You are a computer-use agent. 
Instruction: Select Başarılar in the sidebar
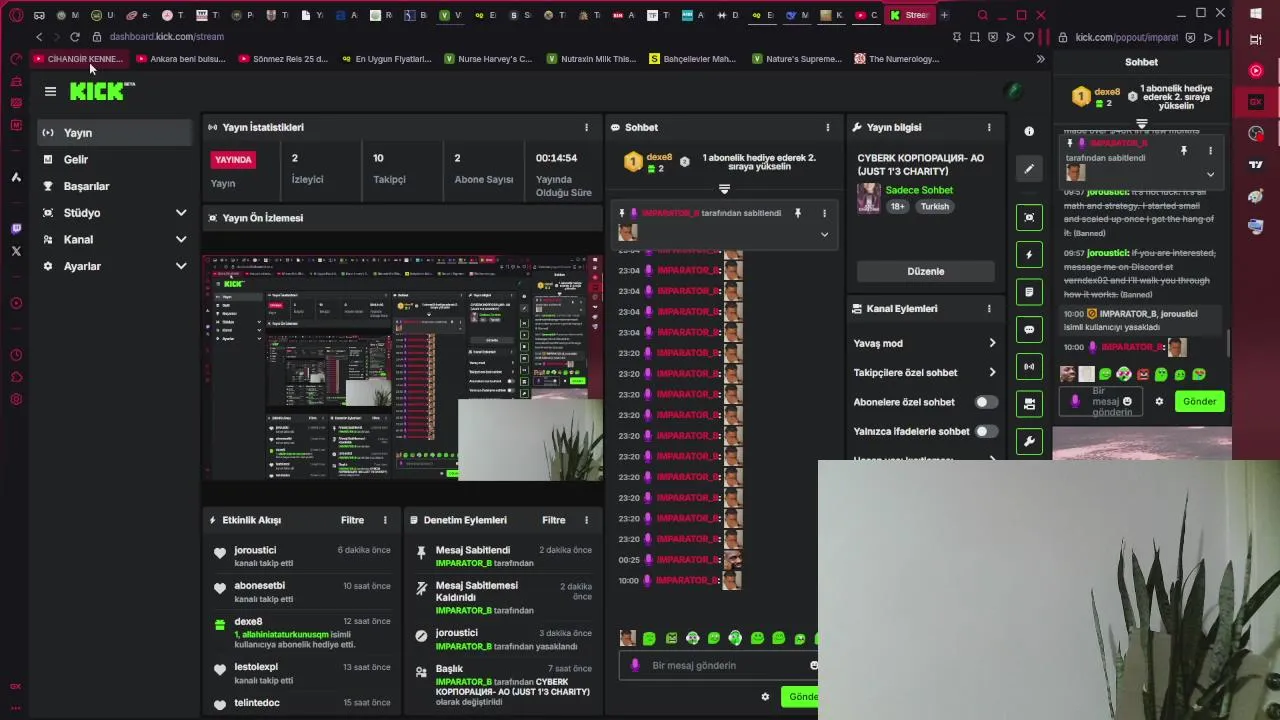click(x=115, y=186)
